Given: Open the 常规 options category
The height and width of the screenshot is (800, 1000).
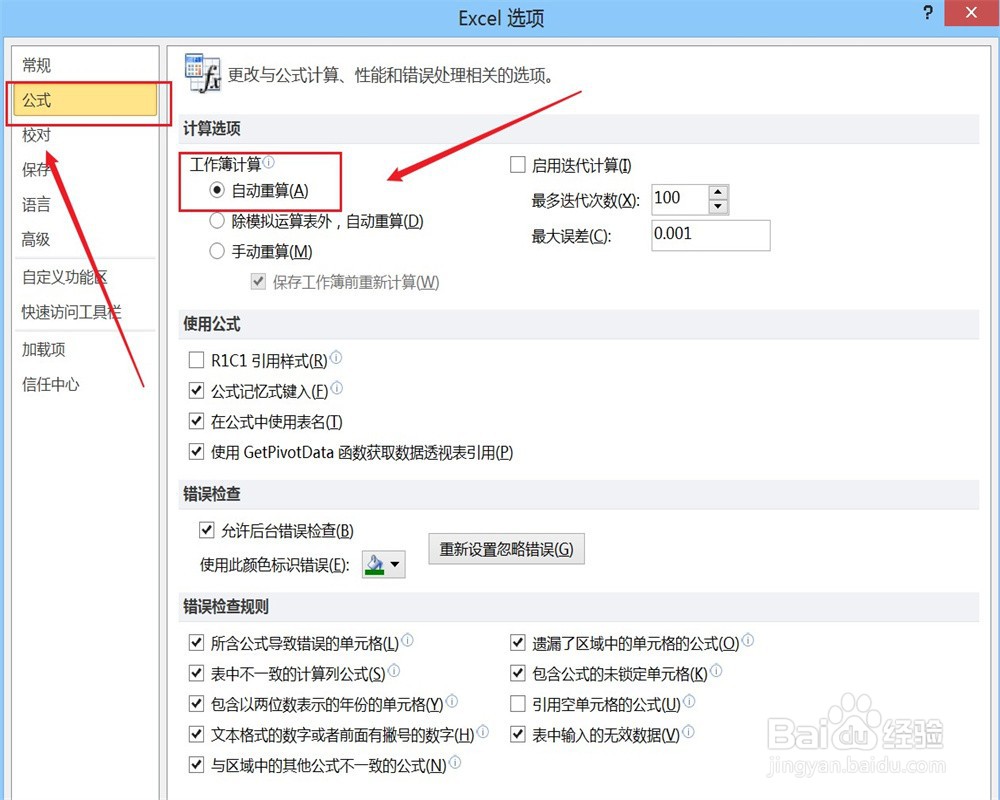Looking at the screenshot, I should click(36, 65).
